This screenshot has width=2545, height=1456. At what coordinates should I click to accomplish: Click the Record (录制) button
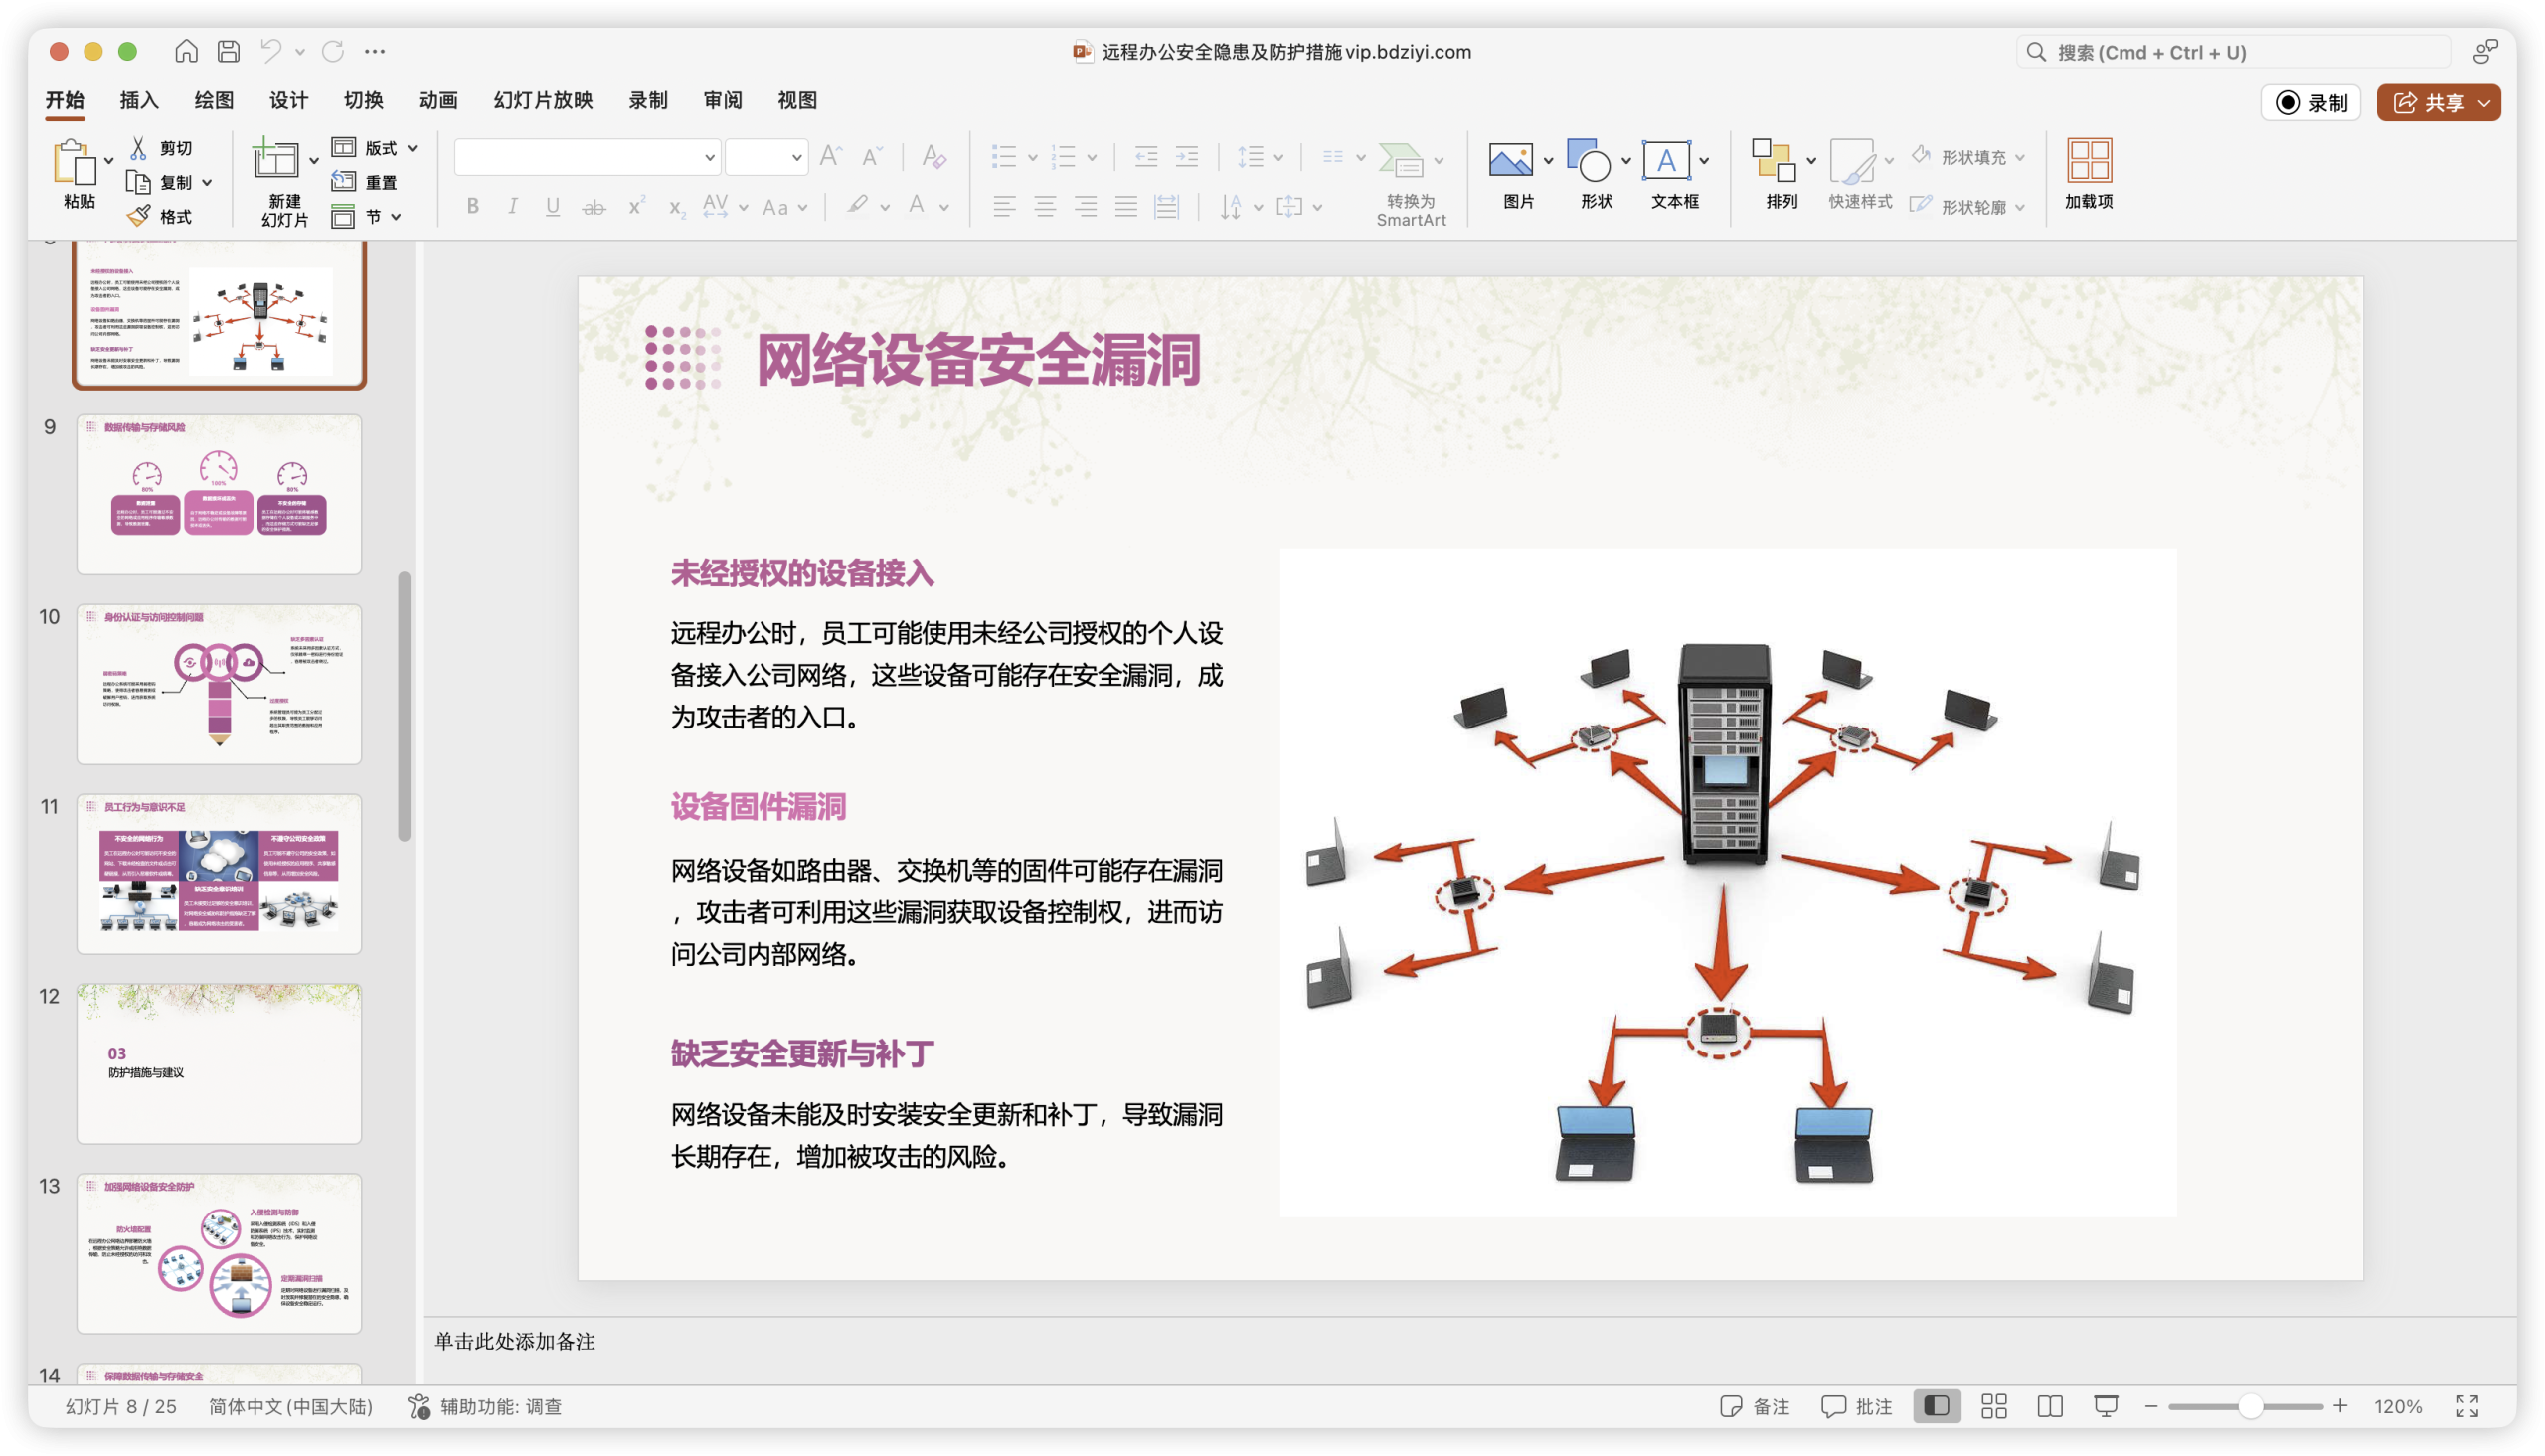pos(2310,103)
